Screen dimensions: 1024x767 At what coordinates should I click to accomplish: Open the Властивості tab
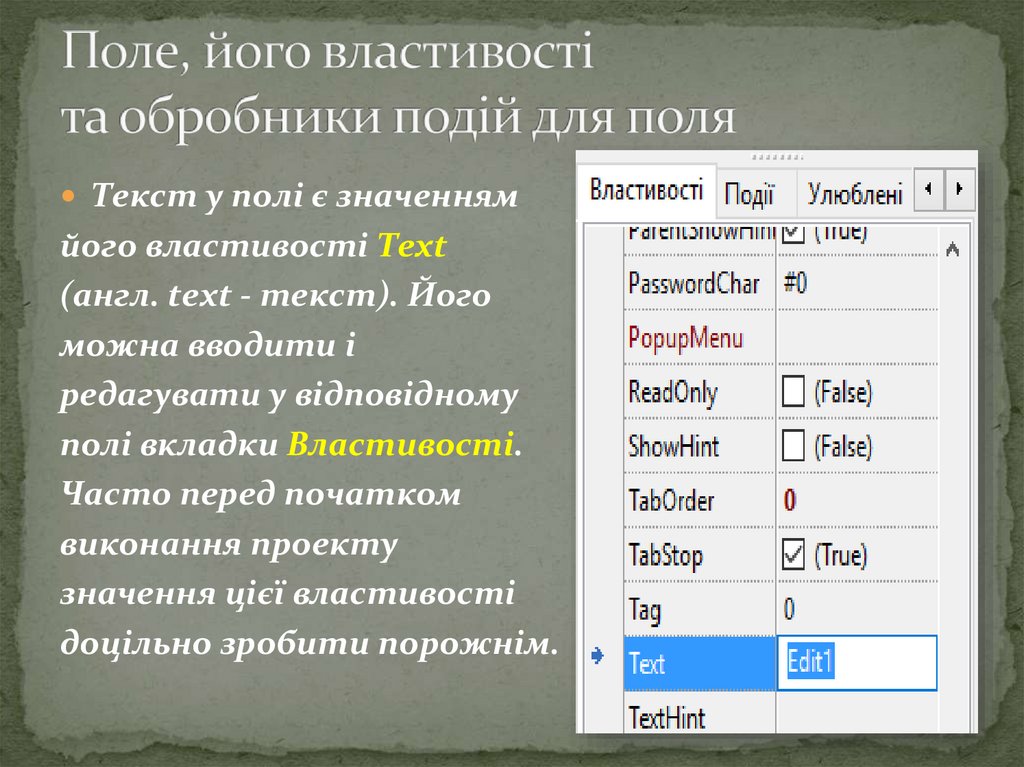[x=646, y=190]
